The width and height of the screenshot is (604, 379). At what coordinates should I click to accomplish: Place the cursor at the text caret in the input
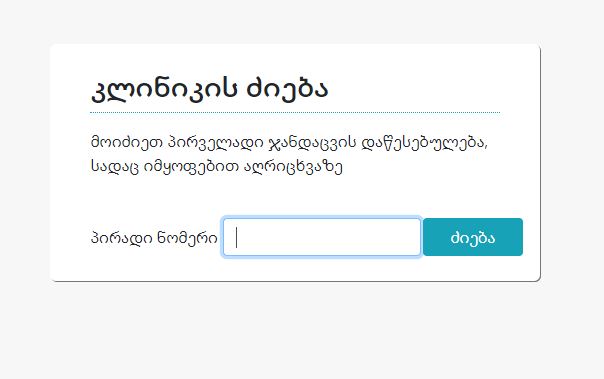[237, 237]
